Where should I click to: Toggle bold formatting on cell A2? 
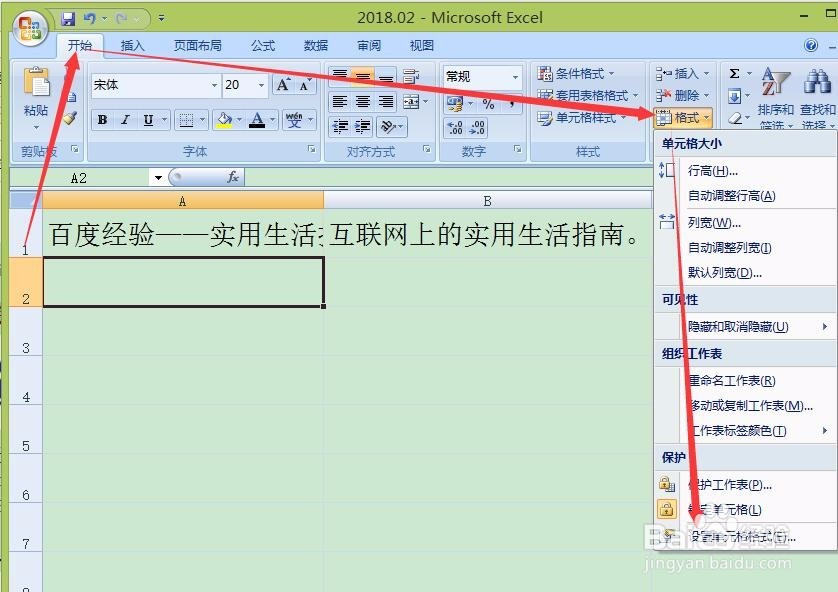click(x=102, y=119)
